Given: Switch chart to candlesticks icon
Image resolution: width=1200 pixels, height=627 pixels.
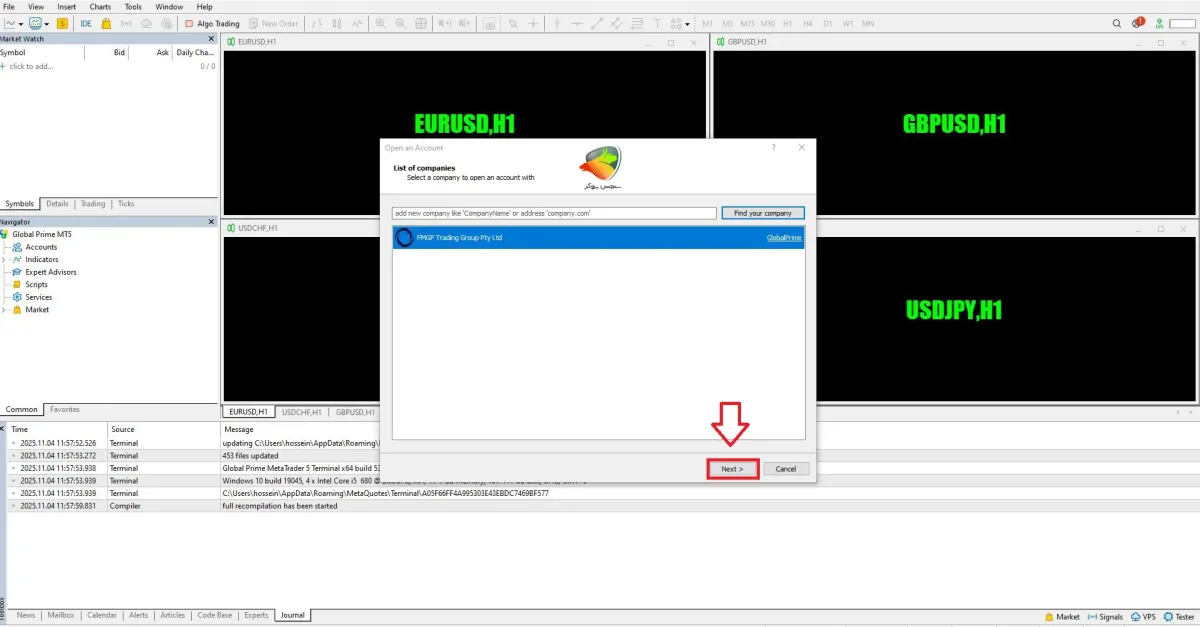Looking at the screenshot, I should tap(337, 23).
